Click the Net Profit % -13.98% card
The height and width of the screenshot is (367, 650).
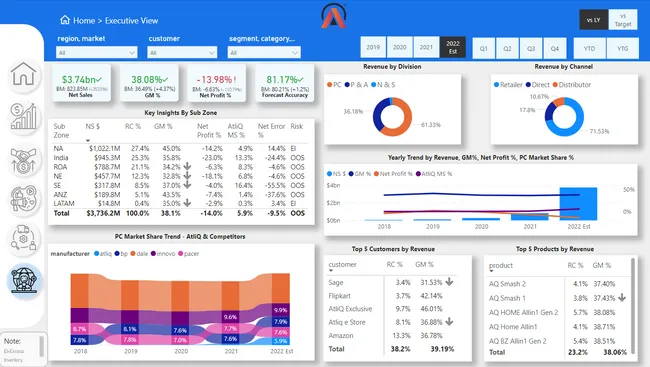(216, 83)
